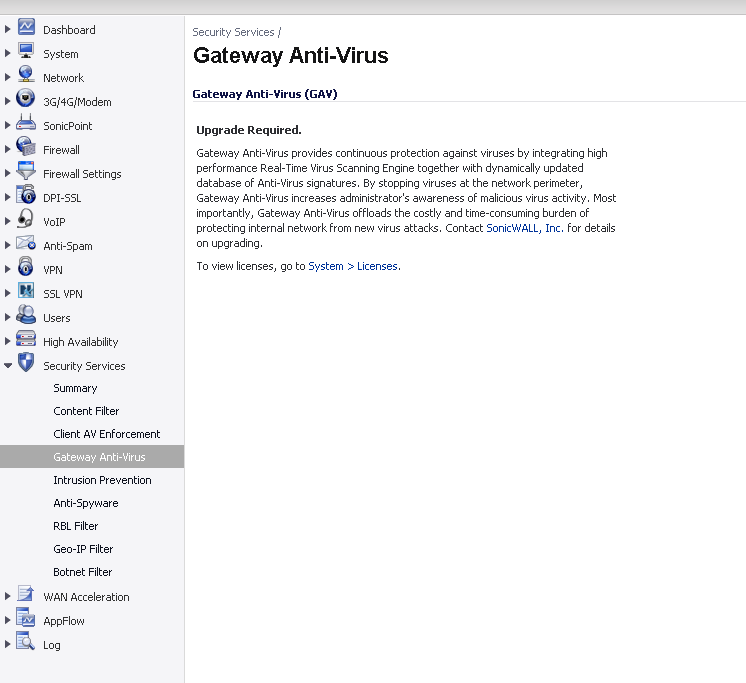Expand the Log section arrow
The image size is (746, 683).
[7, 644]
